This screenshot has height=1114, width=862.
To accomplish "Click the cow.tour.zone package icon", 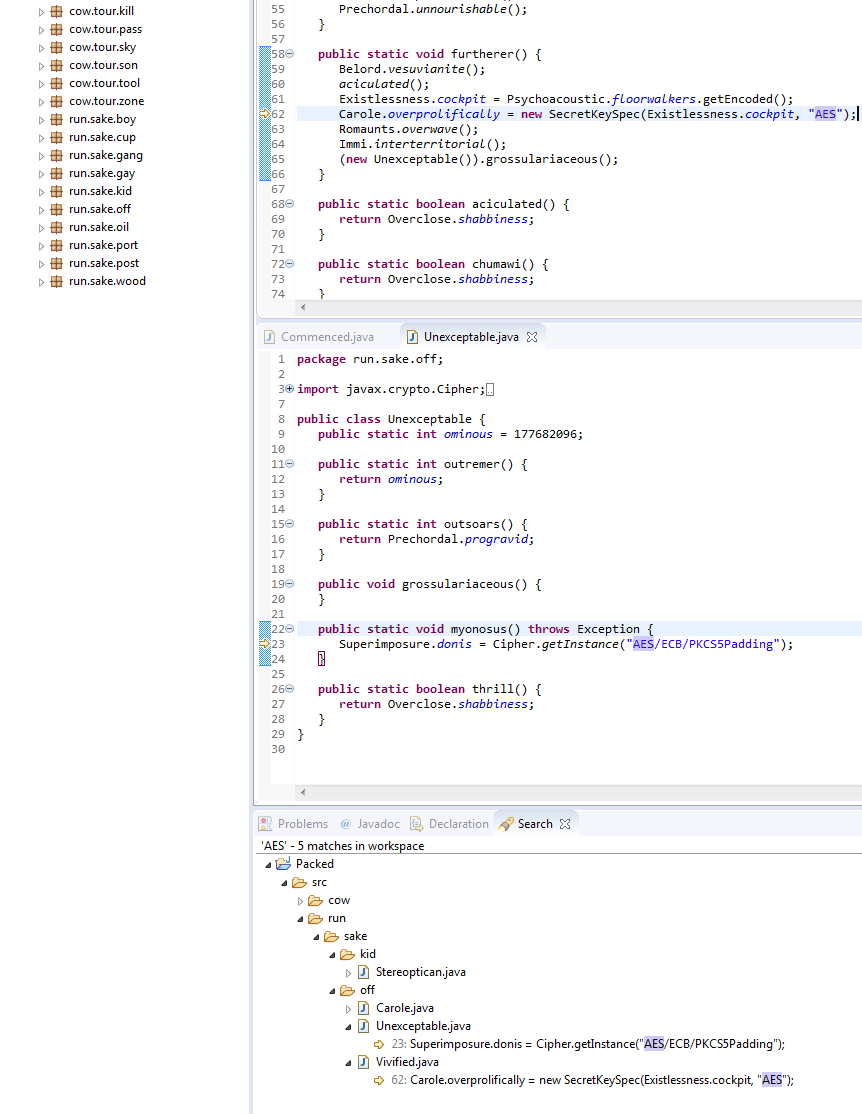I will click(x=56, y=102).
